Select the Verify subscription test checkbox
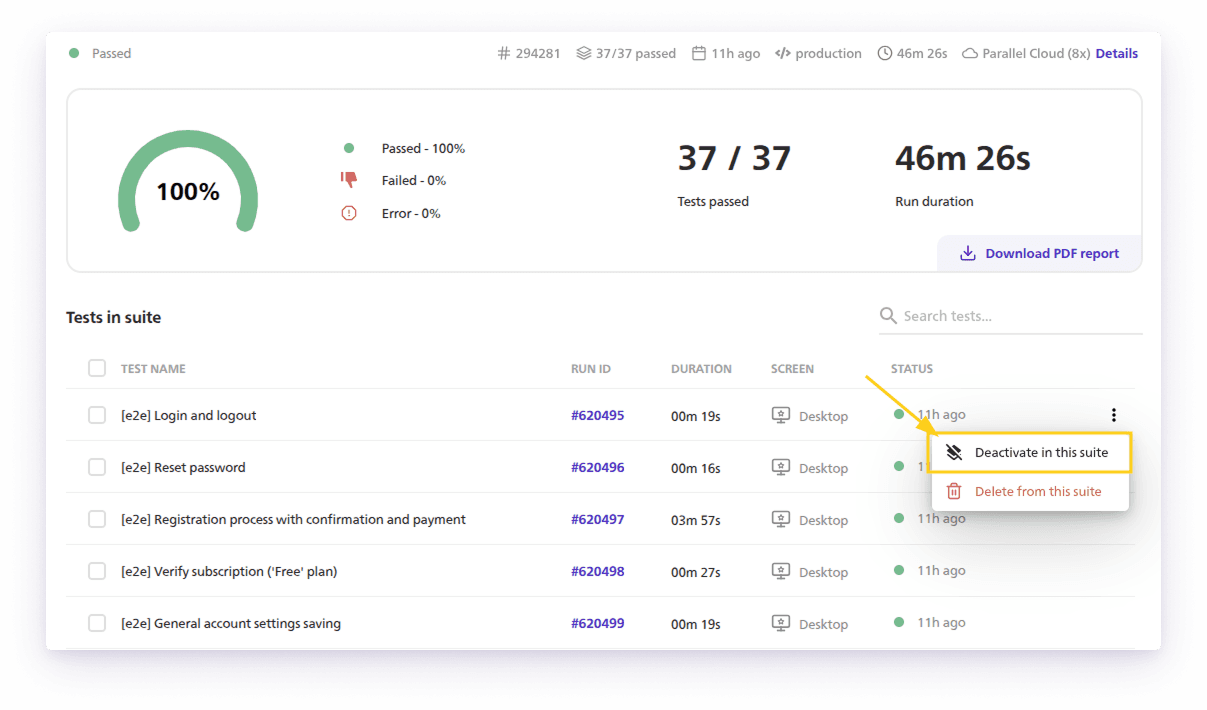Viewport: 1207px width, 710px height. click(x=97, y=571)
